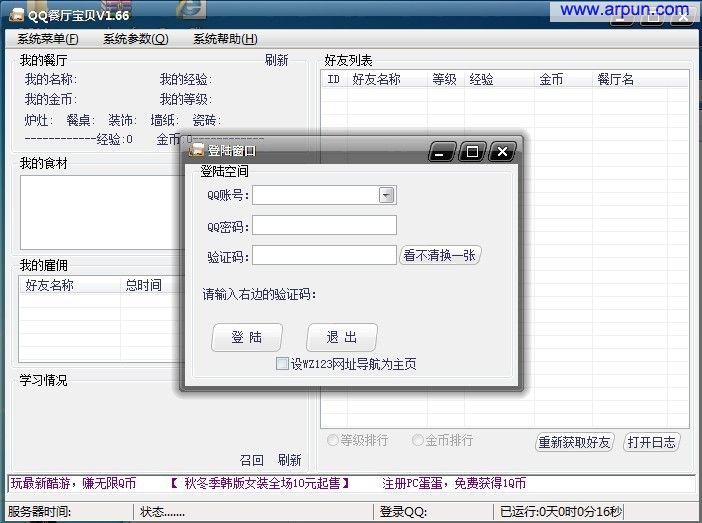702x523 pixels.
Task: Select the 等级排行 radio button
Action: click(x=333, y=440)
